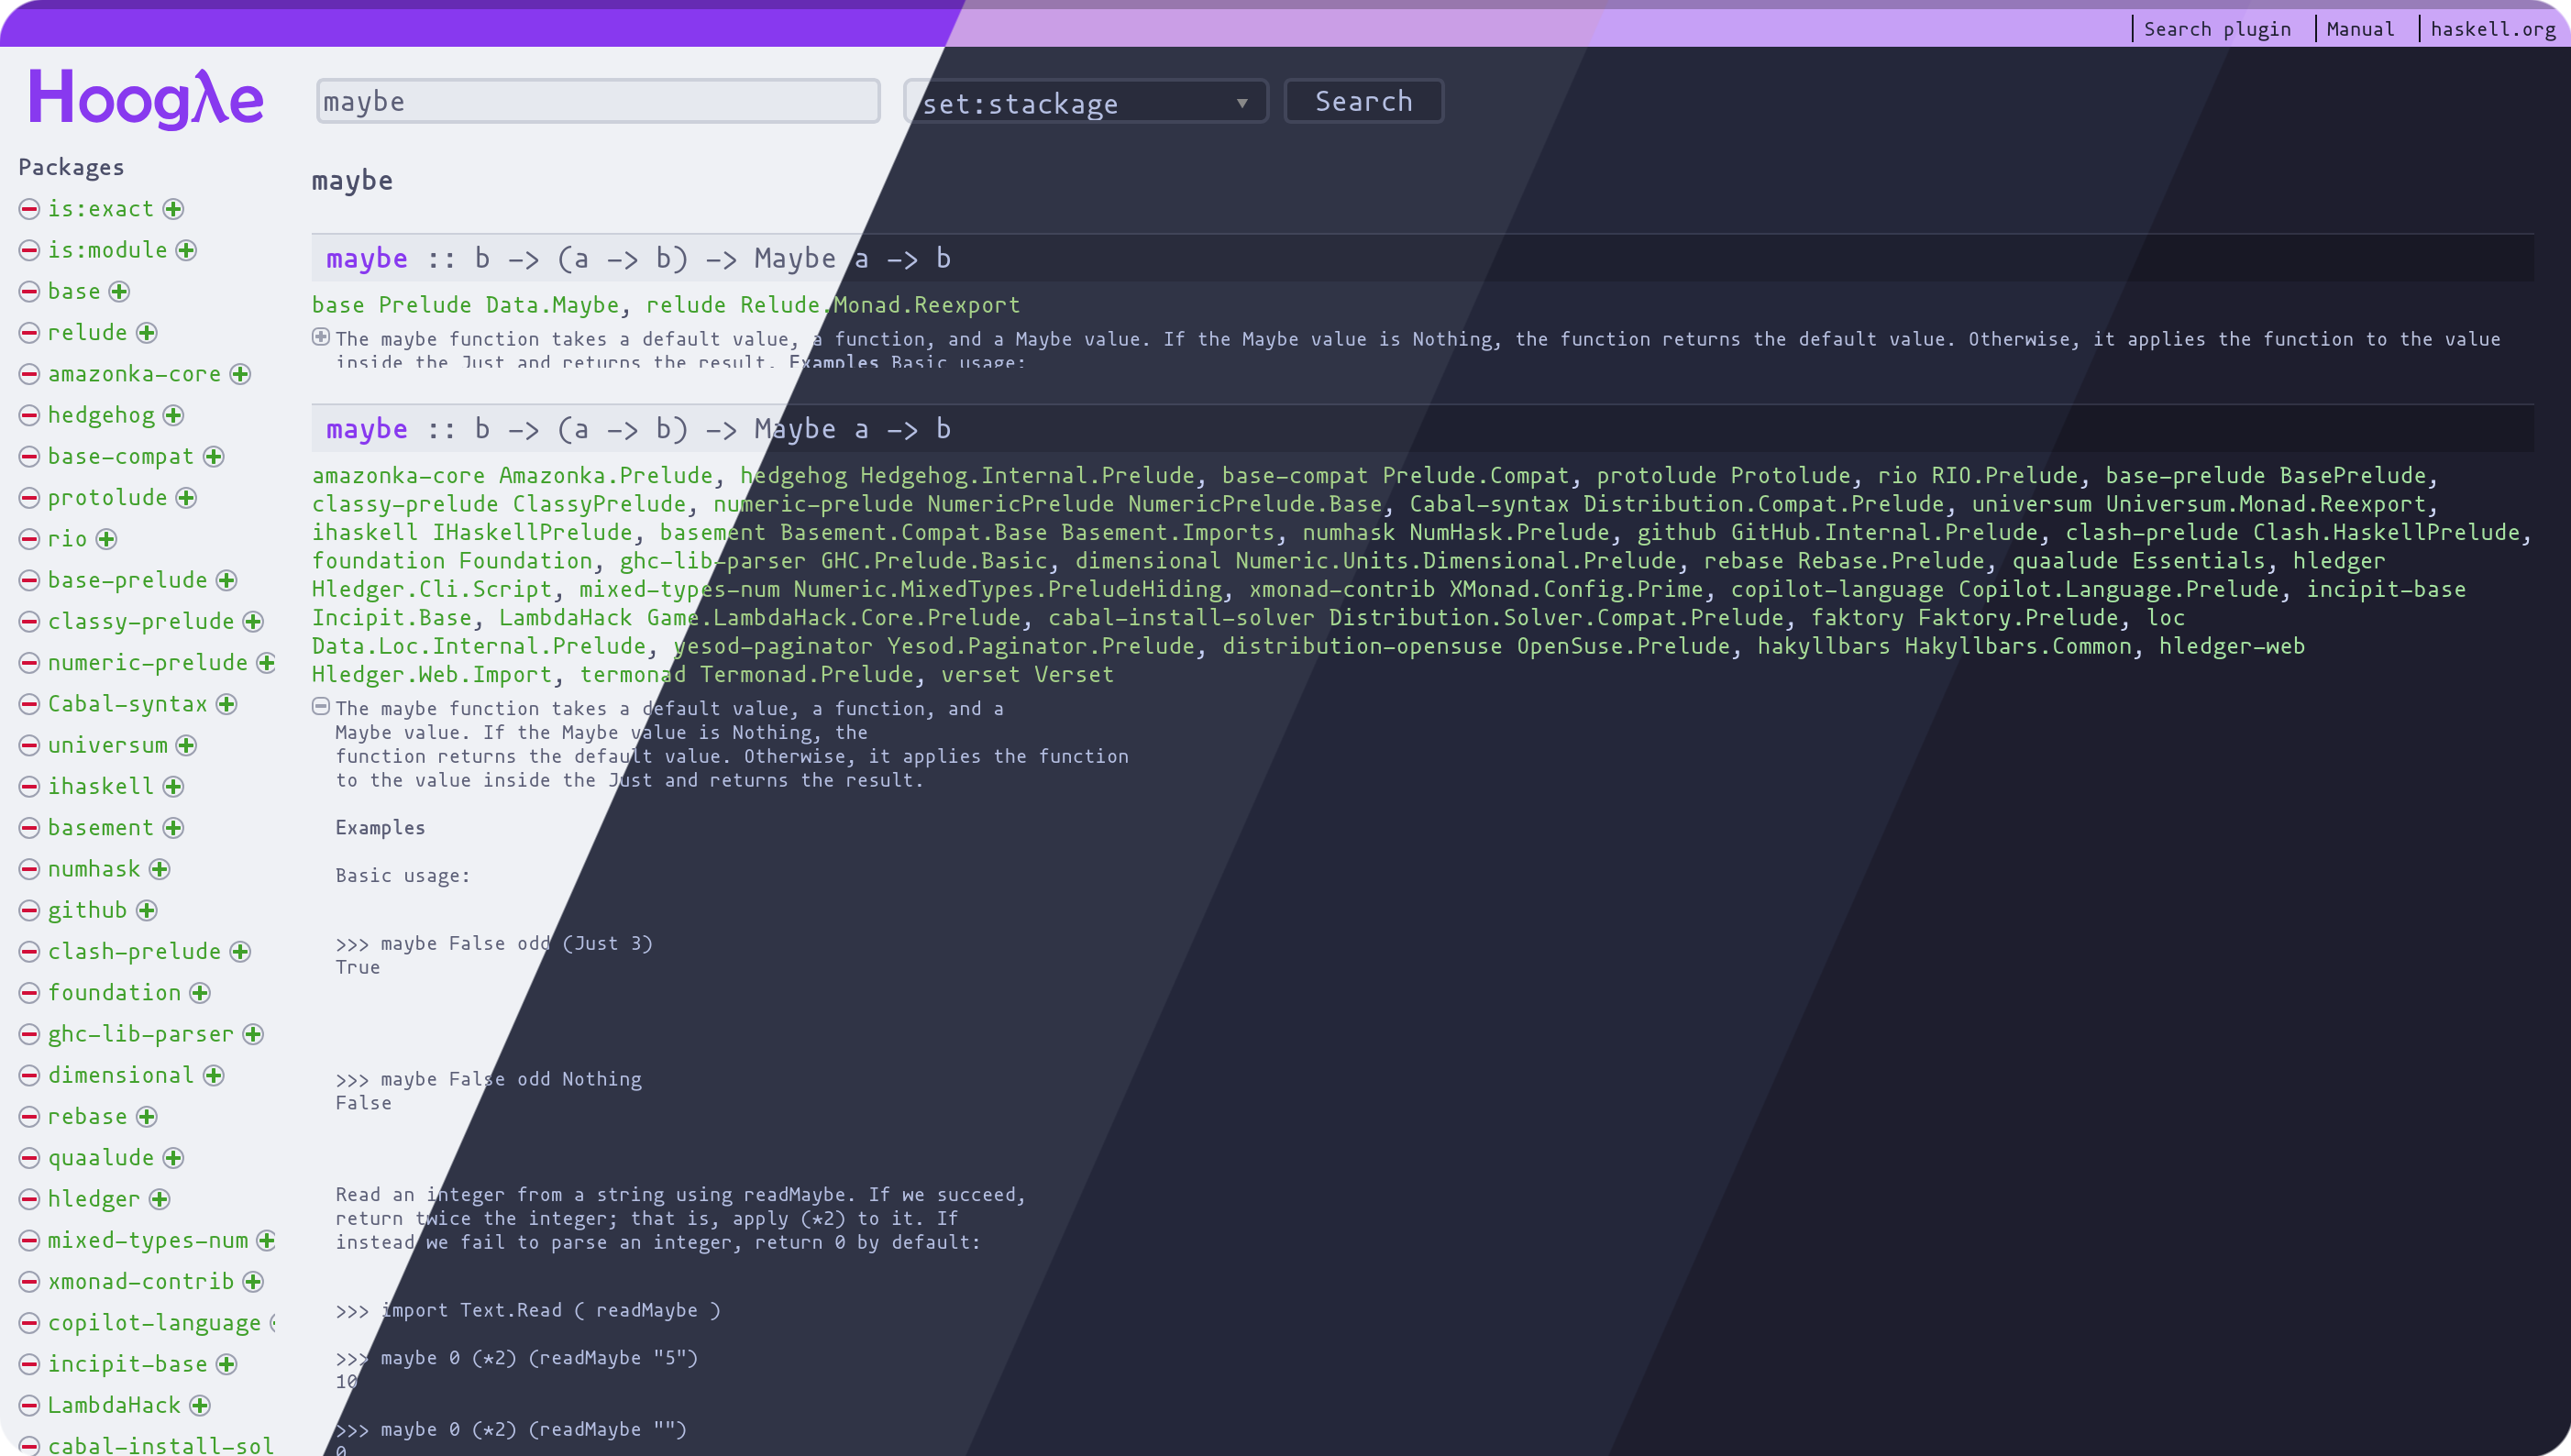This screenshot has height=1456, width=2571.
Task: Include hledger plus icon
Action: tap(160, 1199)
